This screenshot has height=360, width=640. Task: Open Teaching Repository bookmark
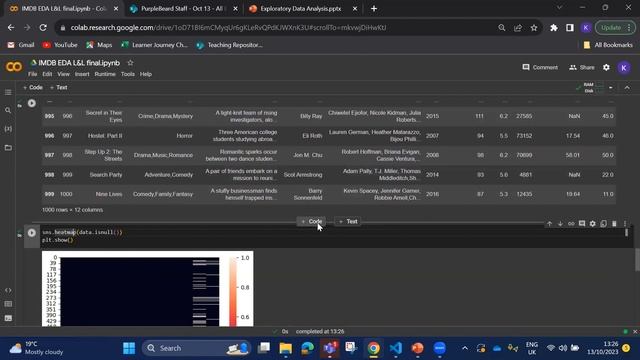pos(229,45)
